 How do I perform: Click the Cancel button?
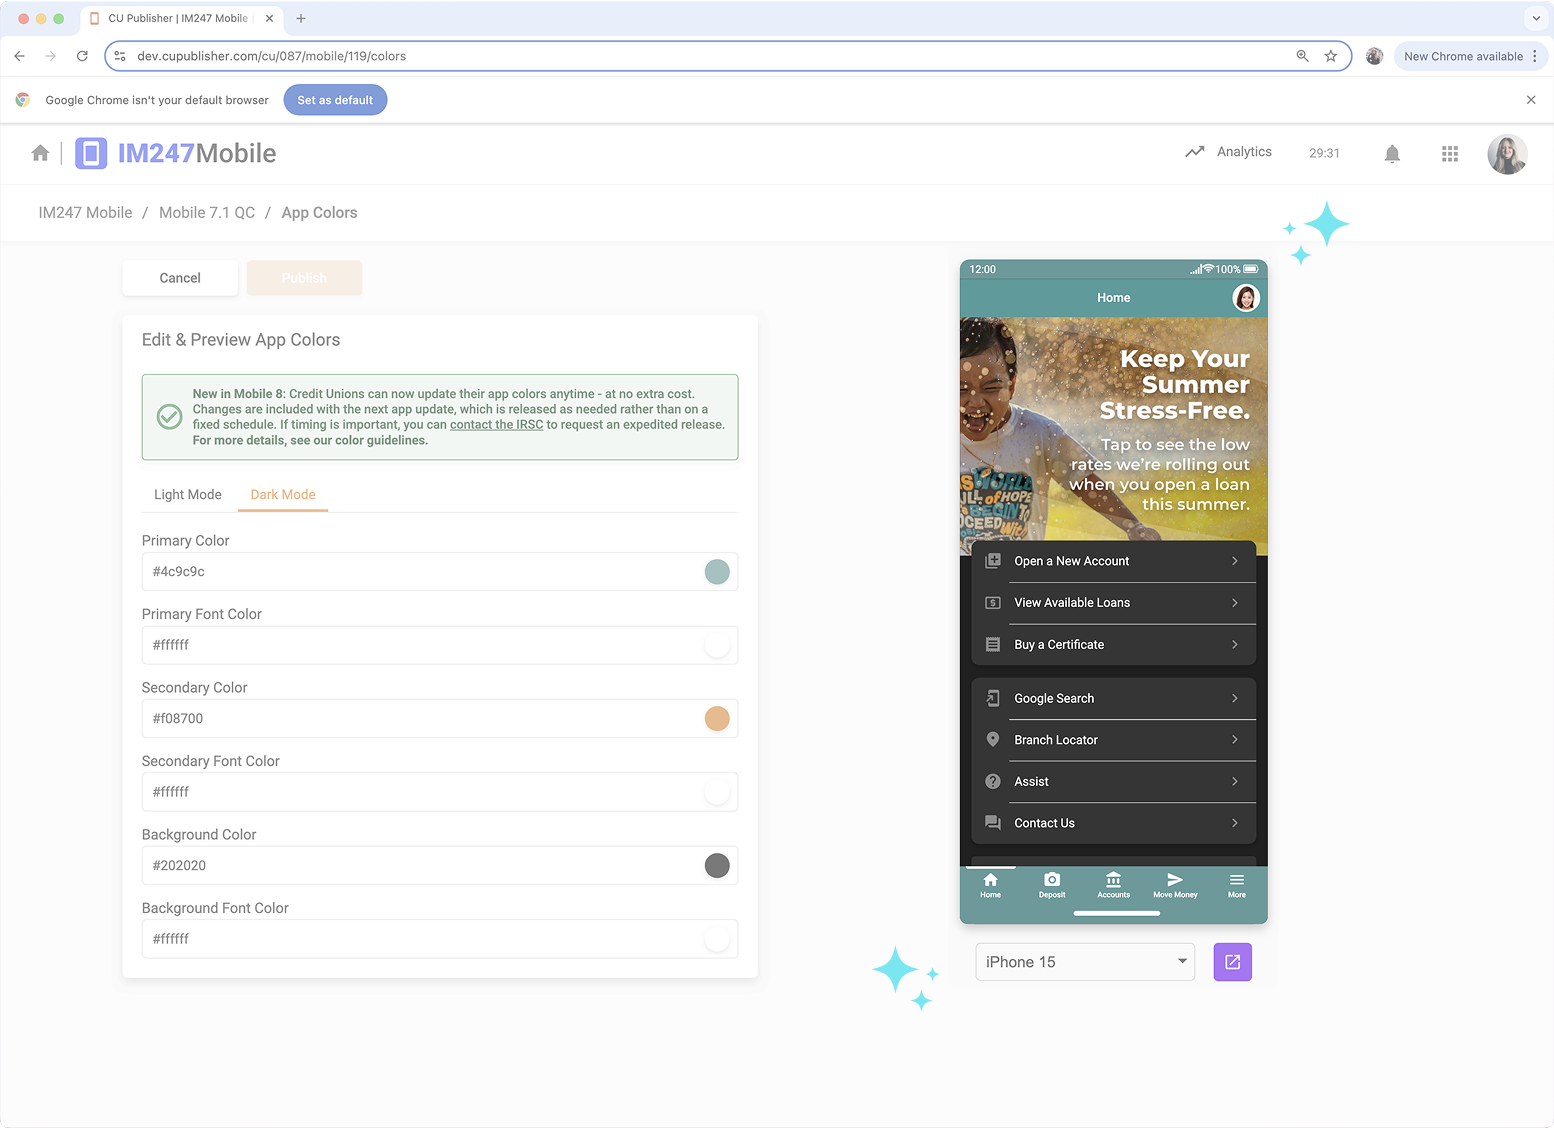click(x=180, y=278)
